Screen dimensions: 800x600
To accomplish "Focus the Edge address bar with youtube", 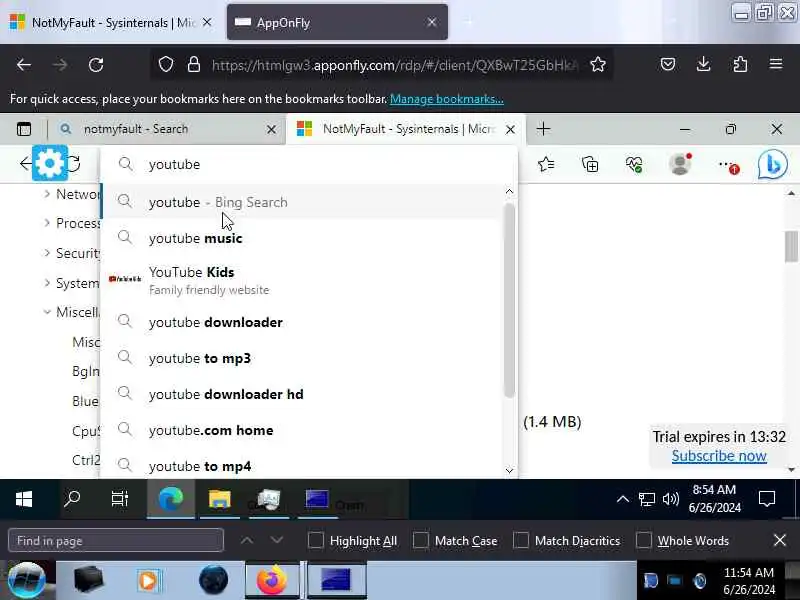I will pyautogui.click(x=309, y=164).
